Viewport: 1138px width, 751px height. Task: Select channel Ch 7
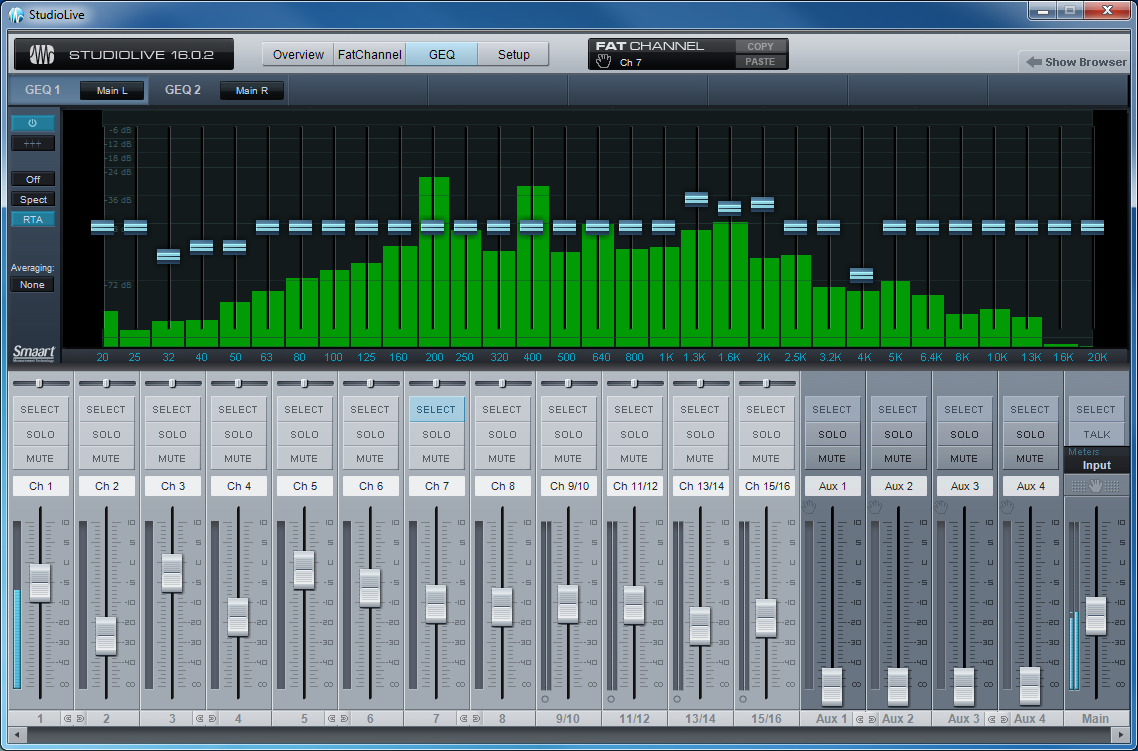(436, 409)
